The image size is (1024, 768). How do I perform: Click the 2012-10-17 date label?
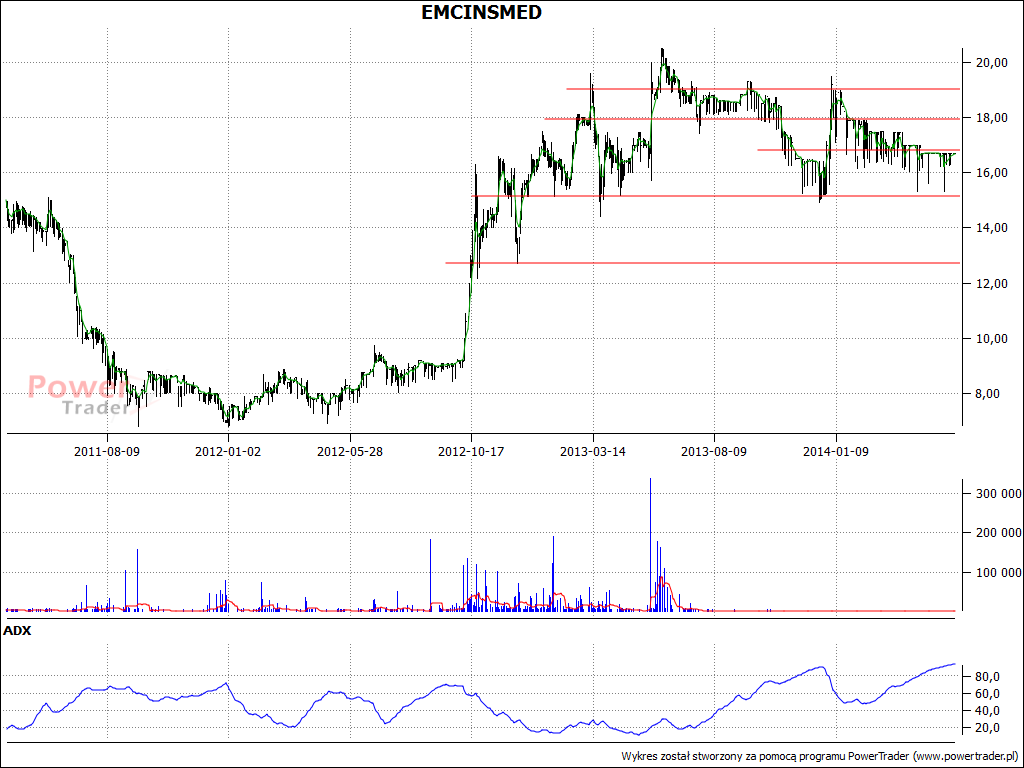(x=471, y=451)
